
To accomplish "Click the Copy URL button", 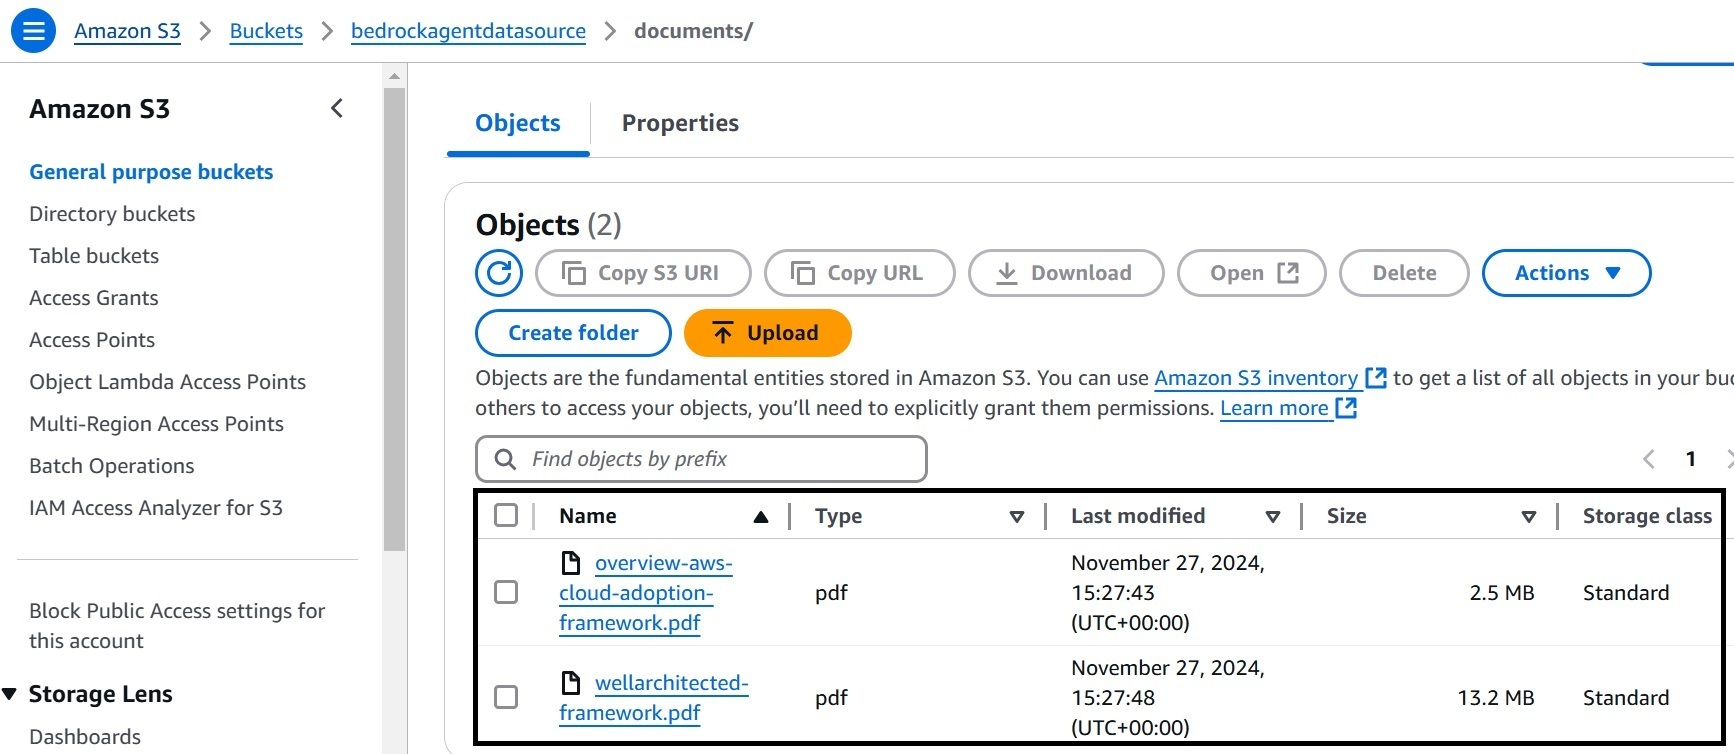I will [860, 273].
